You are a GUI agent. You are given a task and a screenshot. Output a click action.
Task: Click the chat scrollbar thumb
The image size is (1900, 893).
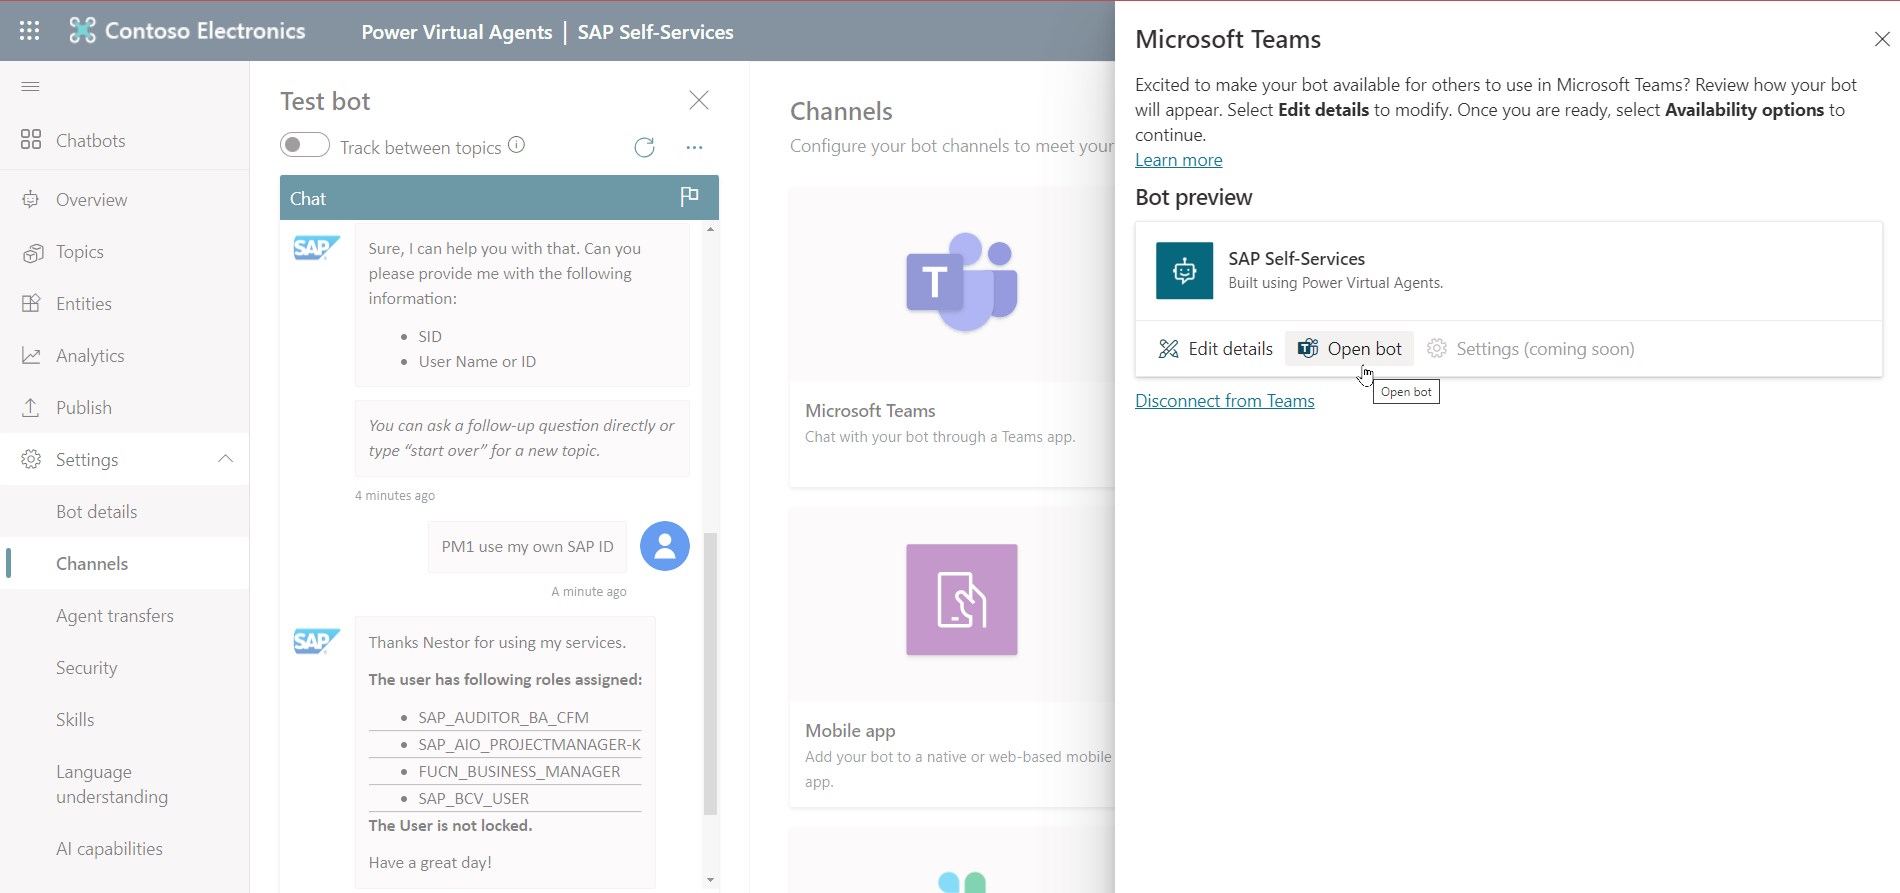tap(710, 674)
